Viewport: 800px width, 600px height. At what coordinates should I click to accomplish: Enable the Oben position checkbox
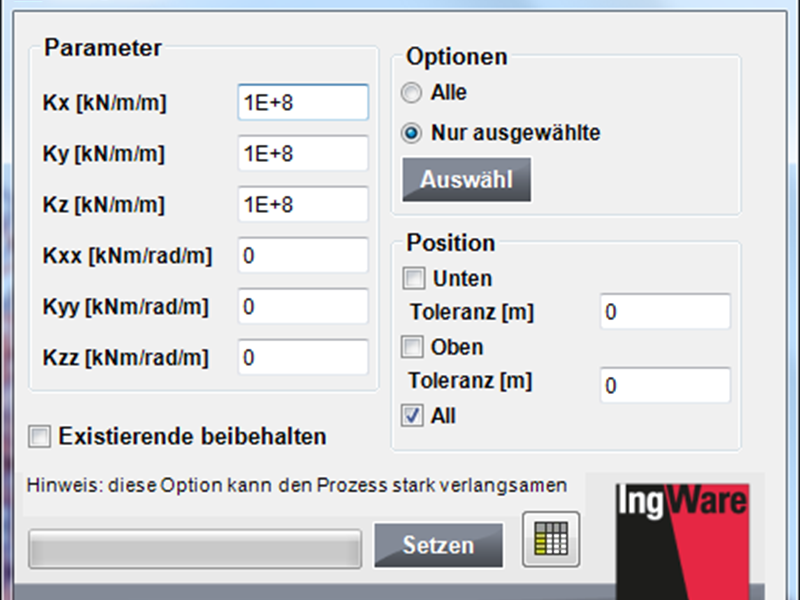click(413, 348)
